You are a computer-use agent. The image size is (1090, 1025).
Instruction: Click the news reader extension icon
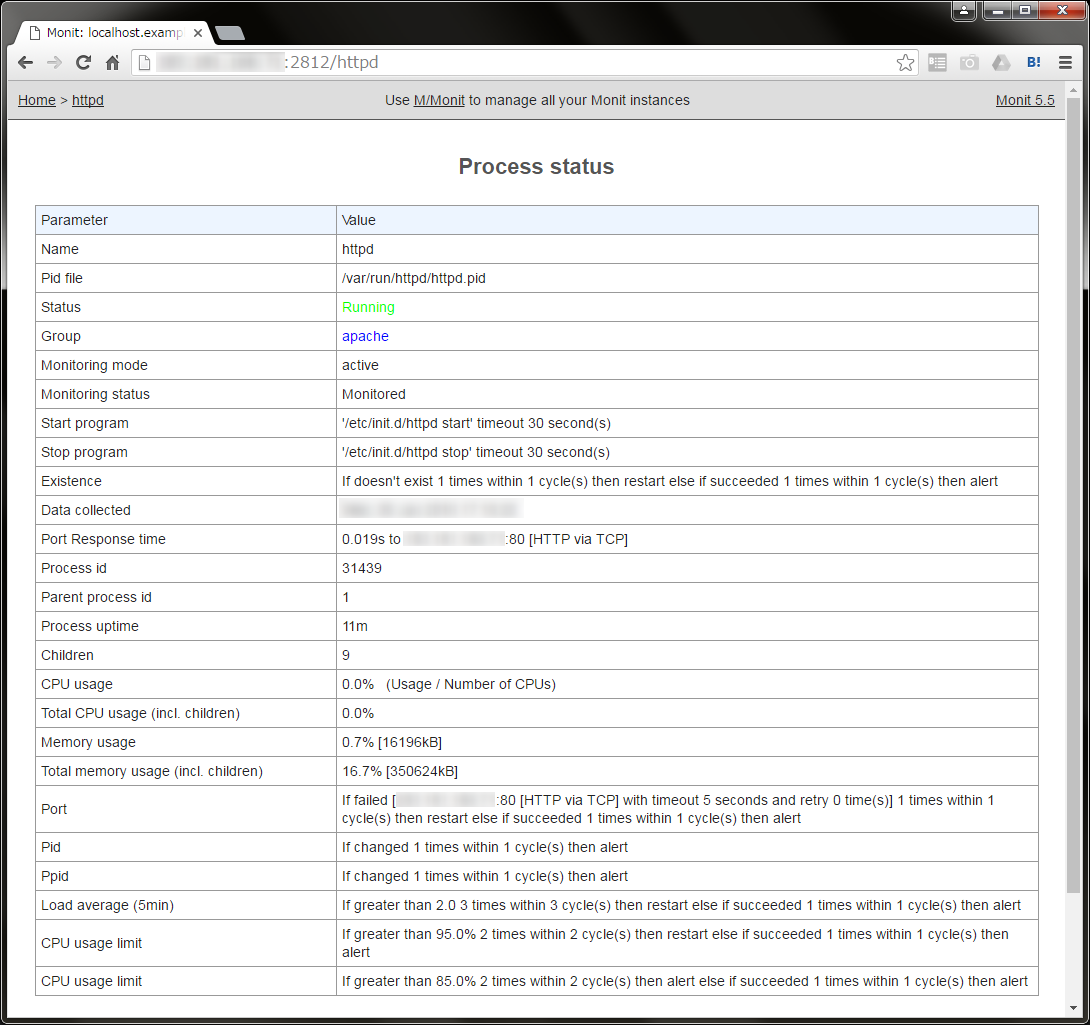(937, 63)
